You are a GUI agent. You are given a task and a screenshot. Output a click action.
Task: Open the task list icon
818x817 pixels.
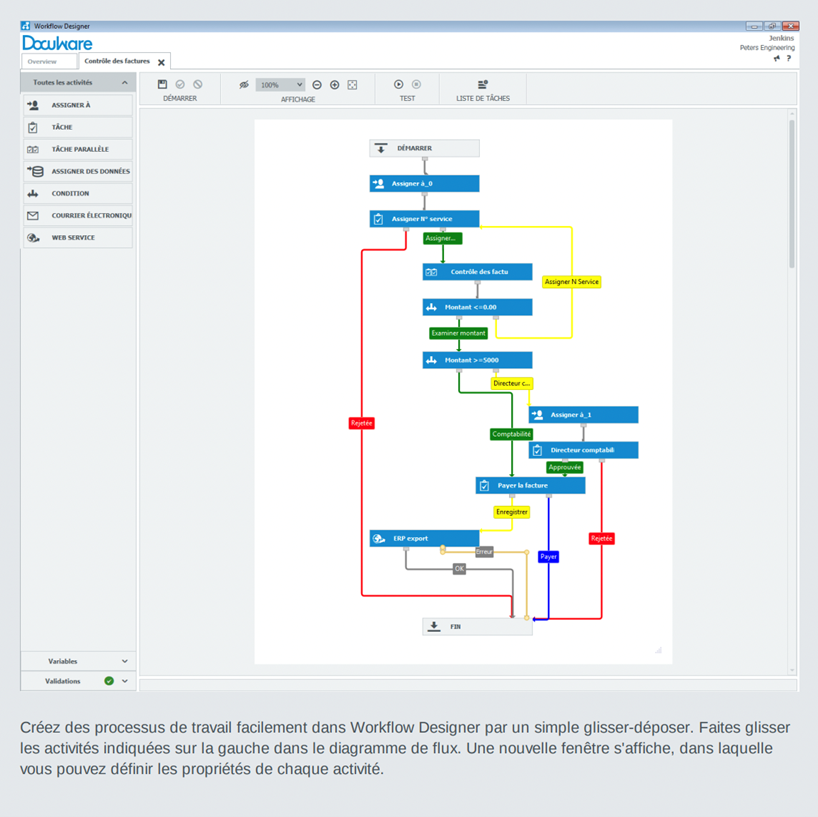click(x=483, y=85)
